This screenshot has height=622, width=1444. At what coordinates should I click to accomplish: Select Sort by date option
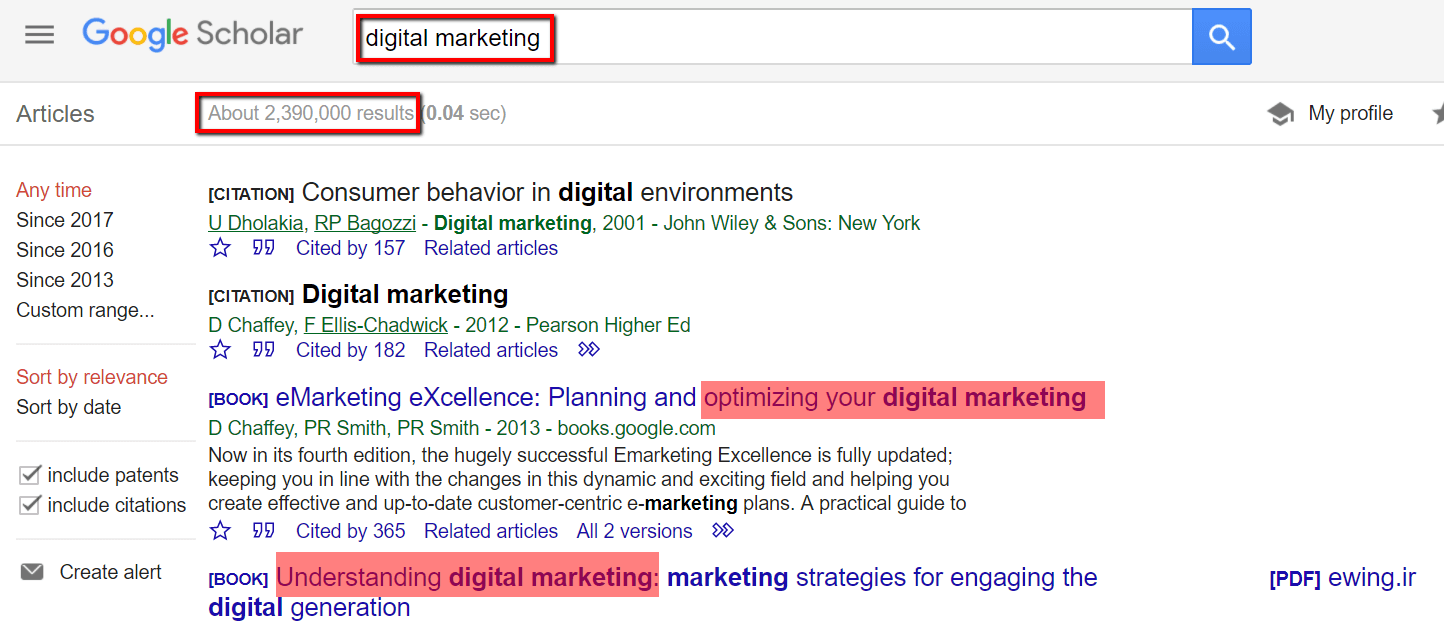tap(69, 407)
